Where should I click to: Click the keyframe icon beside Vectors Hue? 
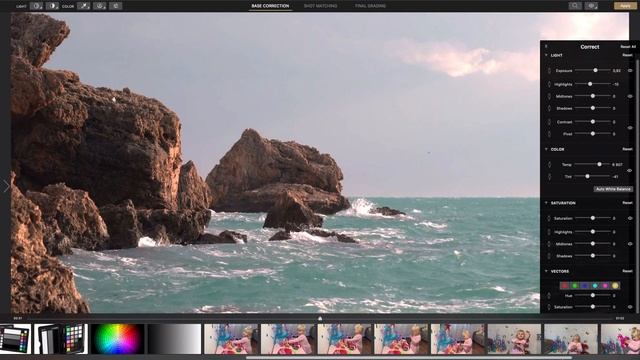pos(549,296)
